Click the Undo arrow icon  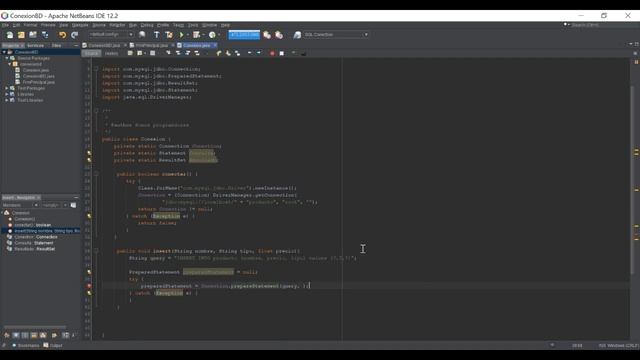(x=62, y=35)
